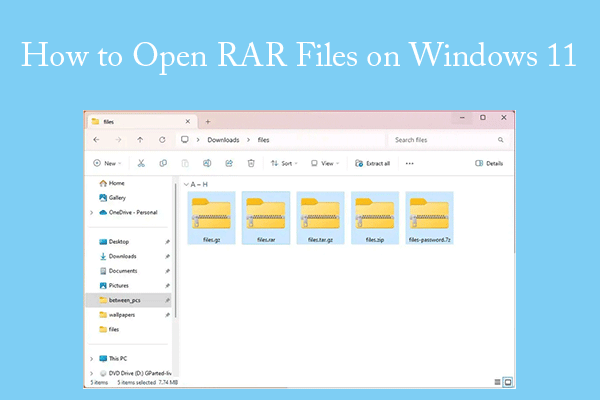Select the files.gz archive
The width and height of the screenshot is (600, 400).
click(211, 218)
